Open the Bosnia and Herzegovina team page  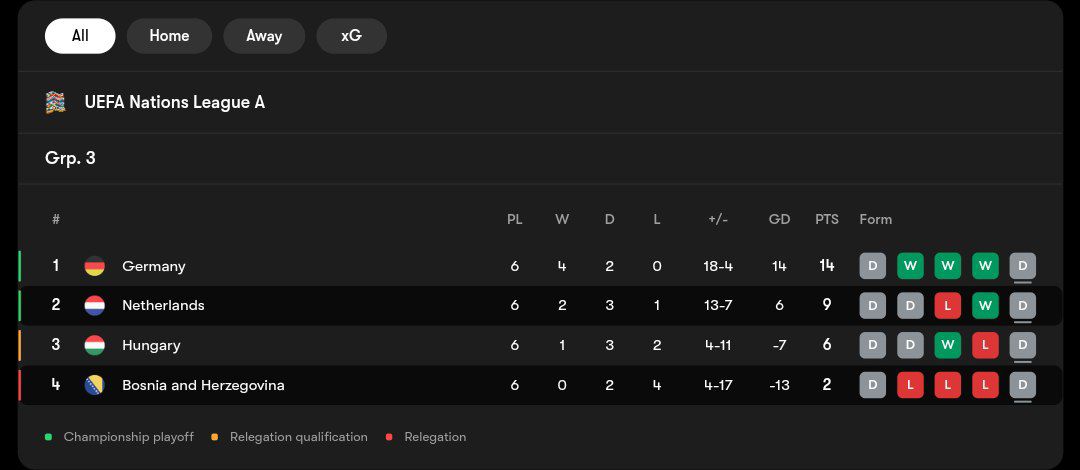point(203,385)
